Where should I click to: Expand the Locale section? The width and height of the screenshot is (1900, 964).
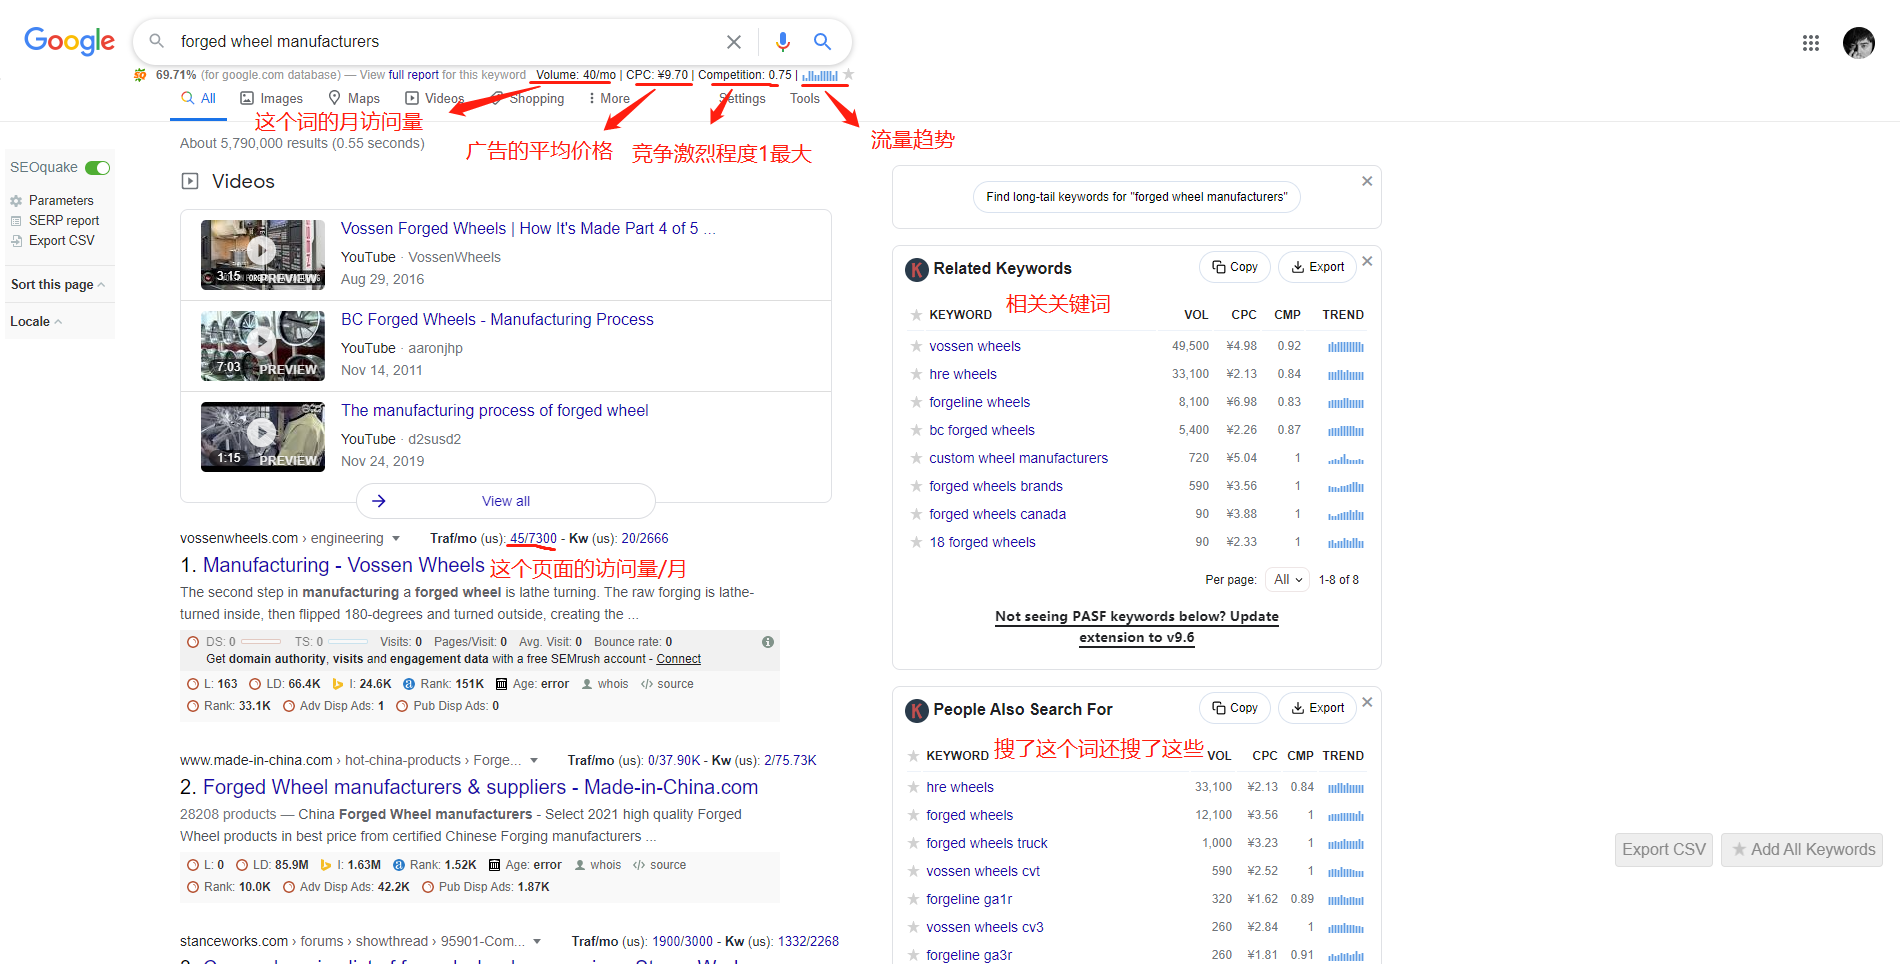coord(36,322)
